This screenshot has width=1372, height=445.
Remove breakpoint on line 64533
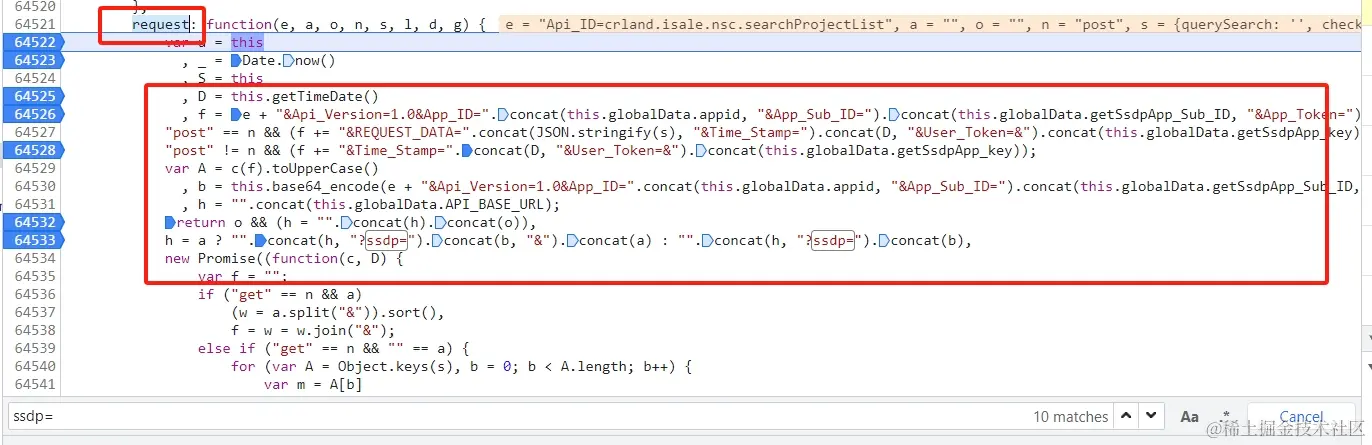[x=34, y=240]
